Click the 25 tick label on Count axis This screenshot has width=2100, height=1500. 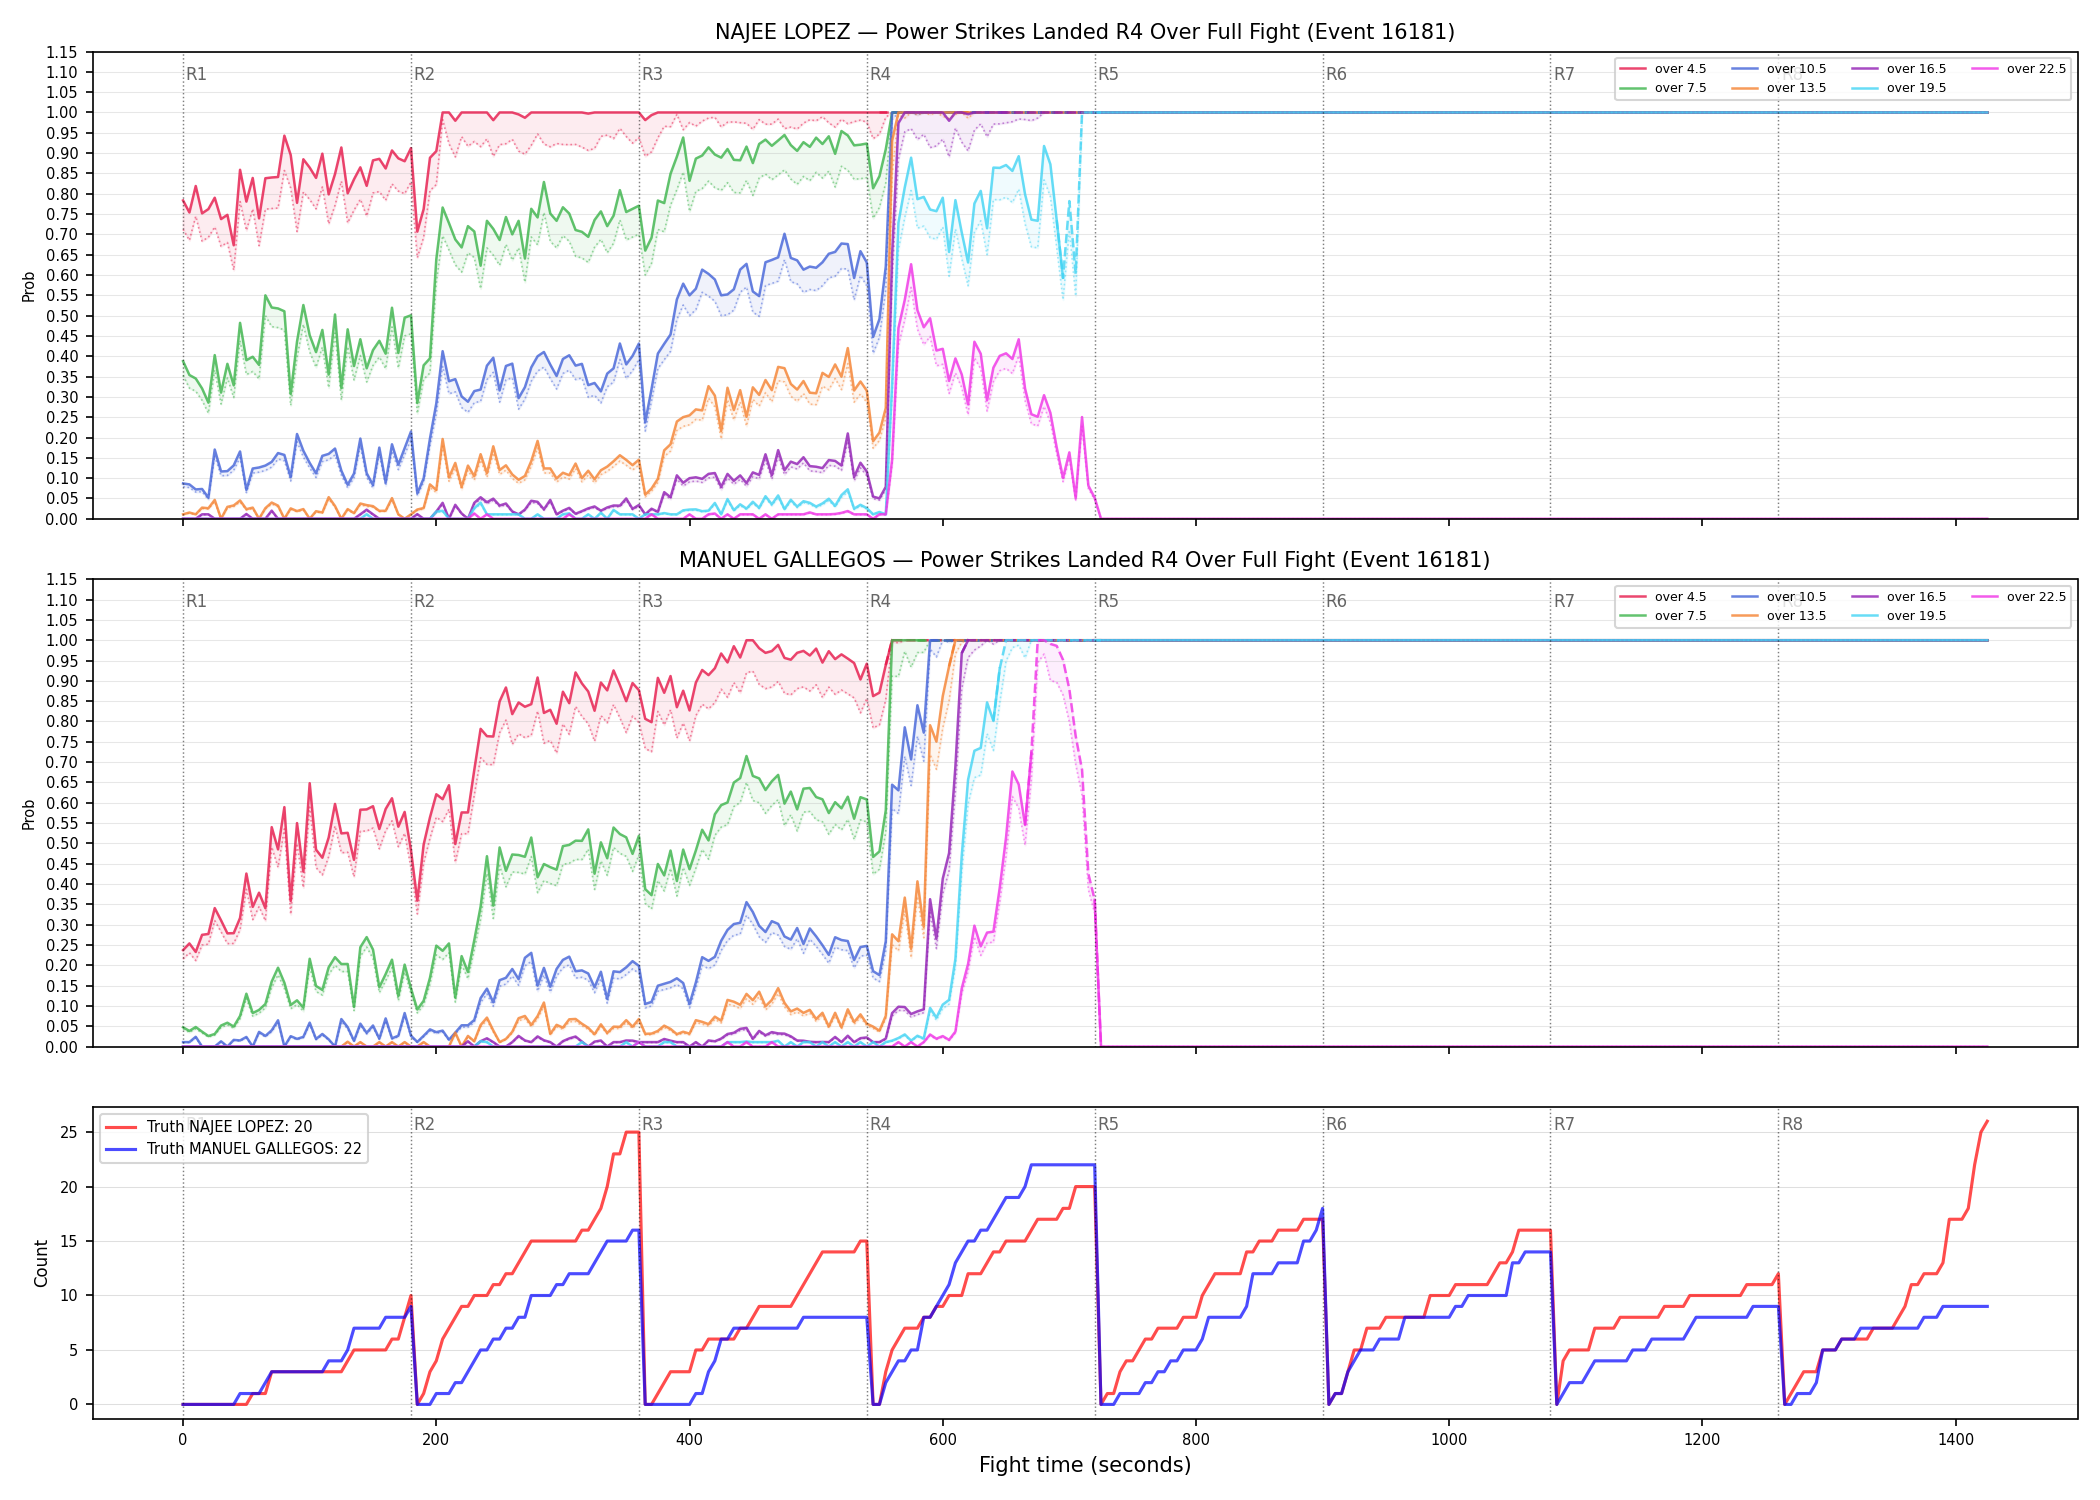(69, 1133)
